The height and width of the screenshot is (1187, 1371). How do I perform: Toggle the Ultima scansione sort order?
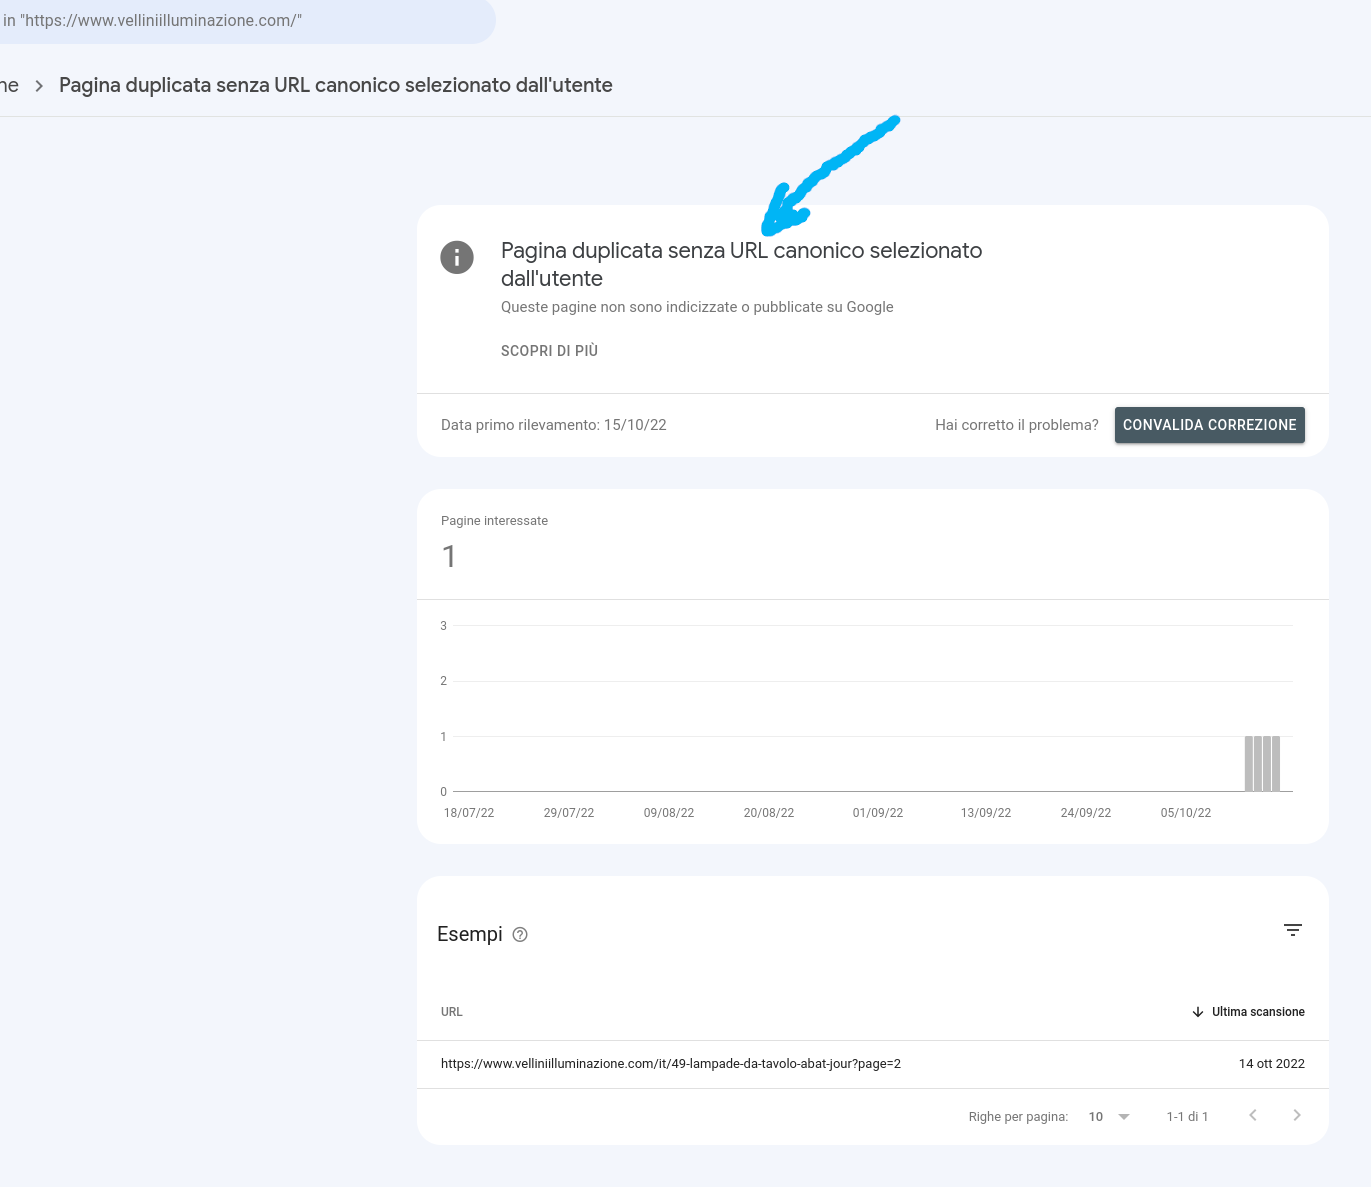click(1258, 1012)
